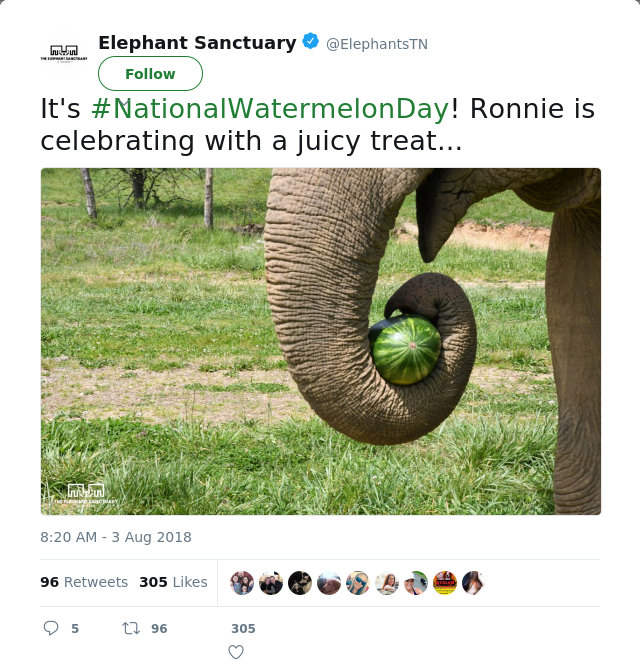Open the 8:20 AM 3 Aug 2018 timestamp

pos(116,537)
